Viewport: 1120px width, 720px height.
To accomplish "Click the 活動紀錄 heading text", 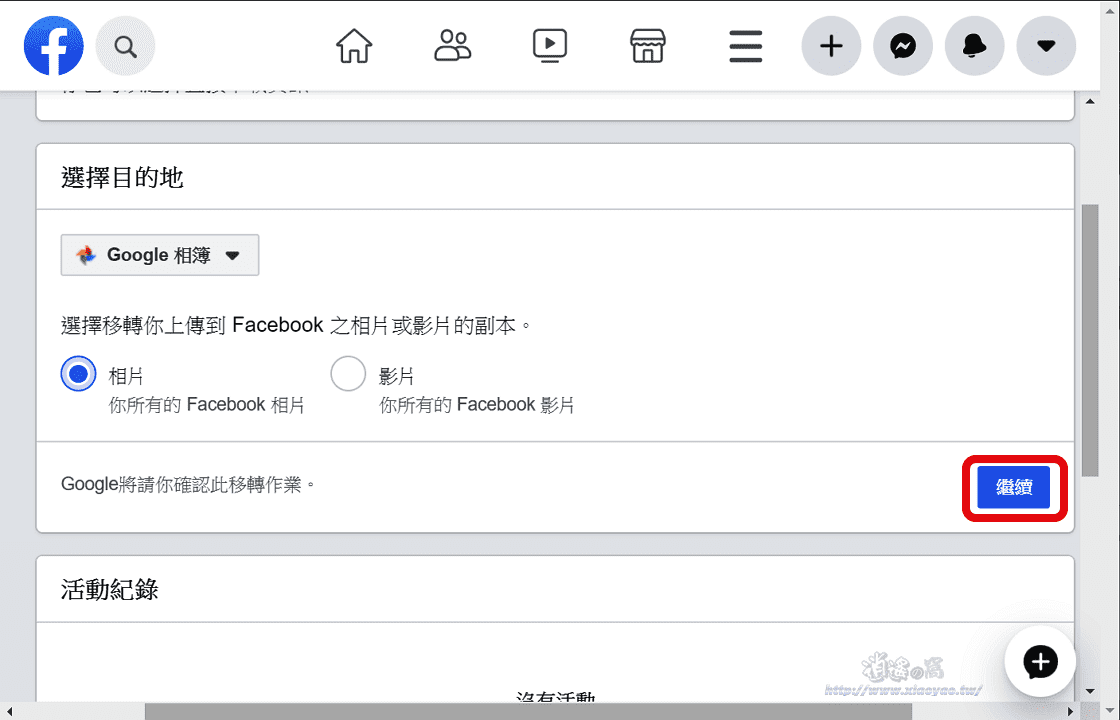I will click(x=109, y=590).
